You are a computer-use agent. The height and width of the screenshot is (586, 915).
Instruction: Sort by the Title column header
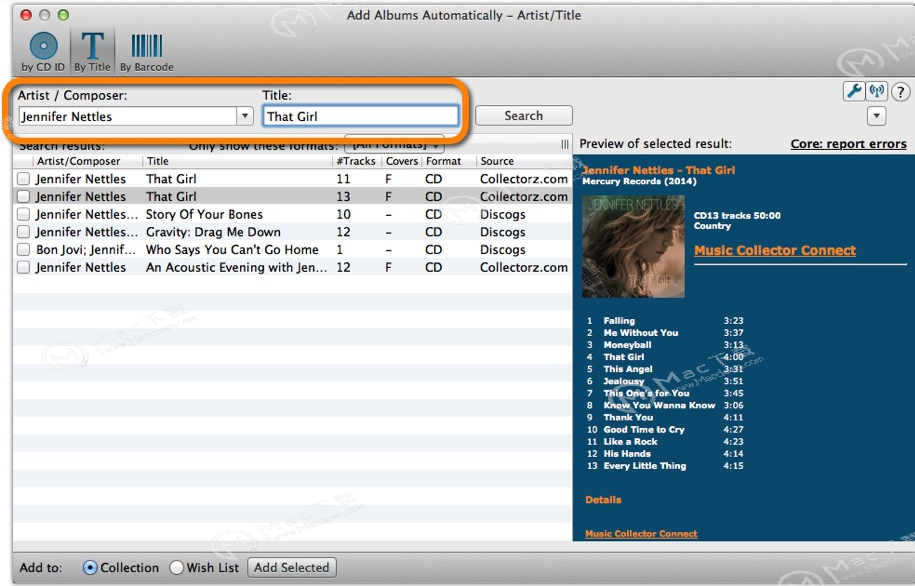point(158,161)
